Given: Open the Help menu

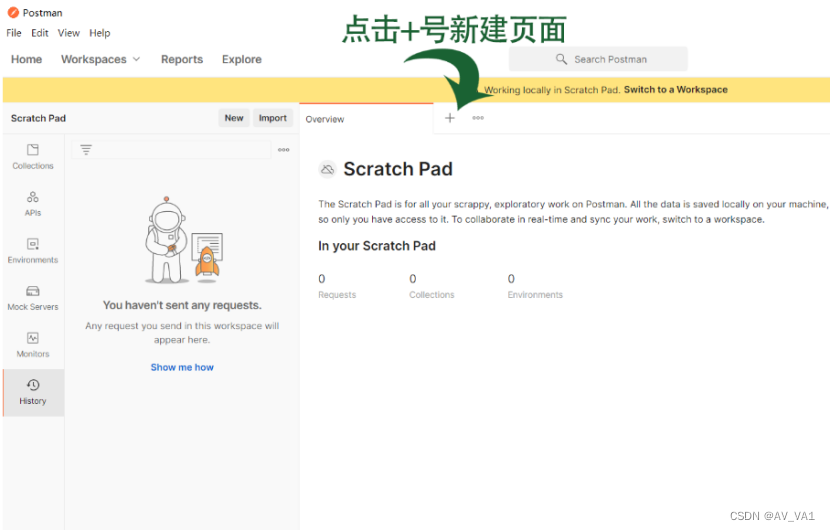Looking at the screenshot, I should point(100,33).
